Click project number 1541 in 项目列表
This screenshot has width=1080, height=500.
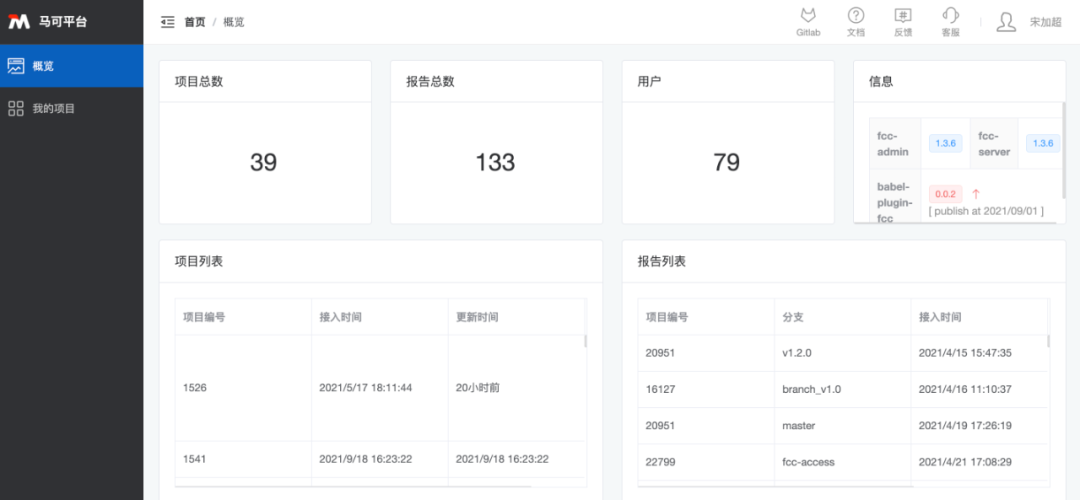(x=195, y=459)
